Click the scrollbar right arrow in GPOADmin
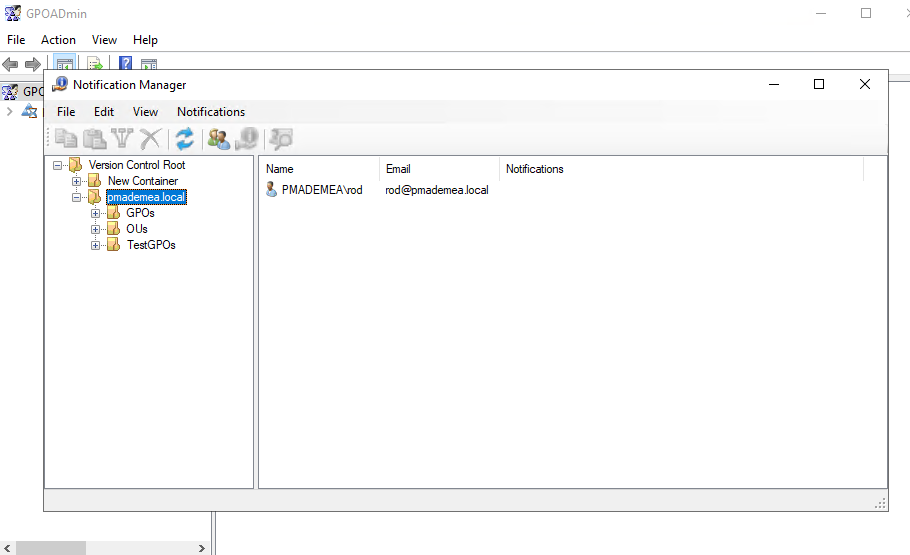Viewport: 910px width, 555px height. [201, 548]
